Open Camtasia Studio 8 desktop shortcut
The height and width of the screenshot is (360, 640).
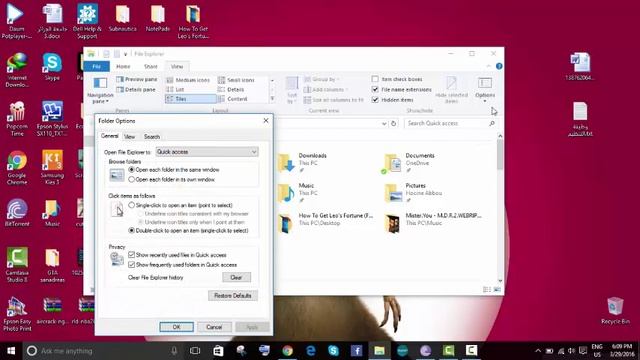(17, 264)
